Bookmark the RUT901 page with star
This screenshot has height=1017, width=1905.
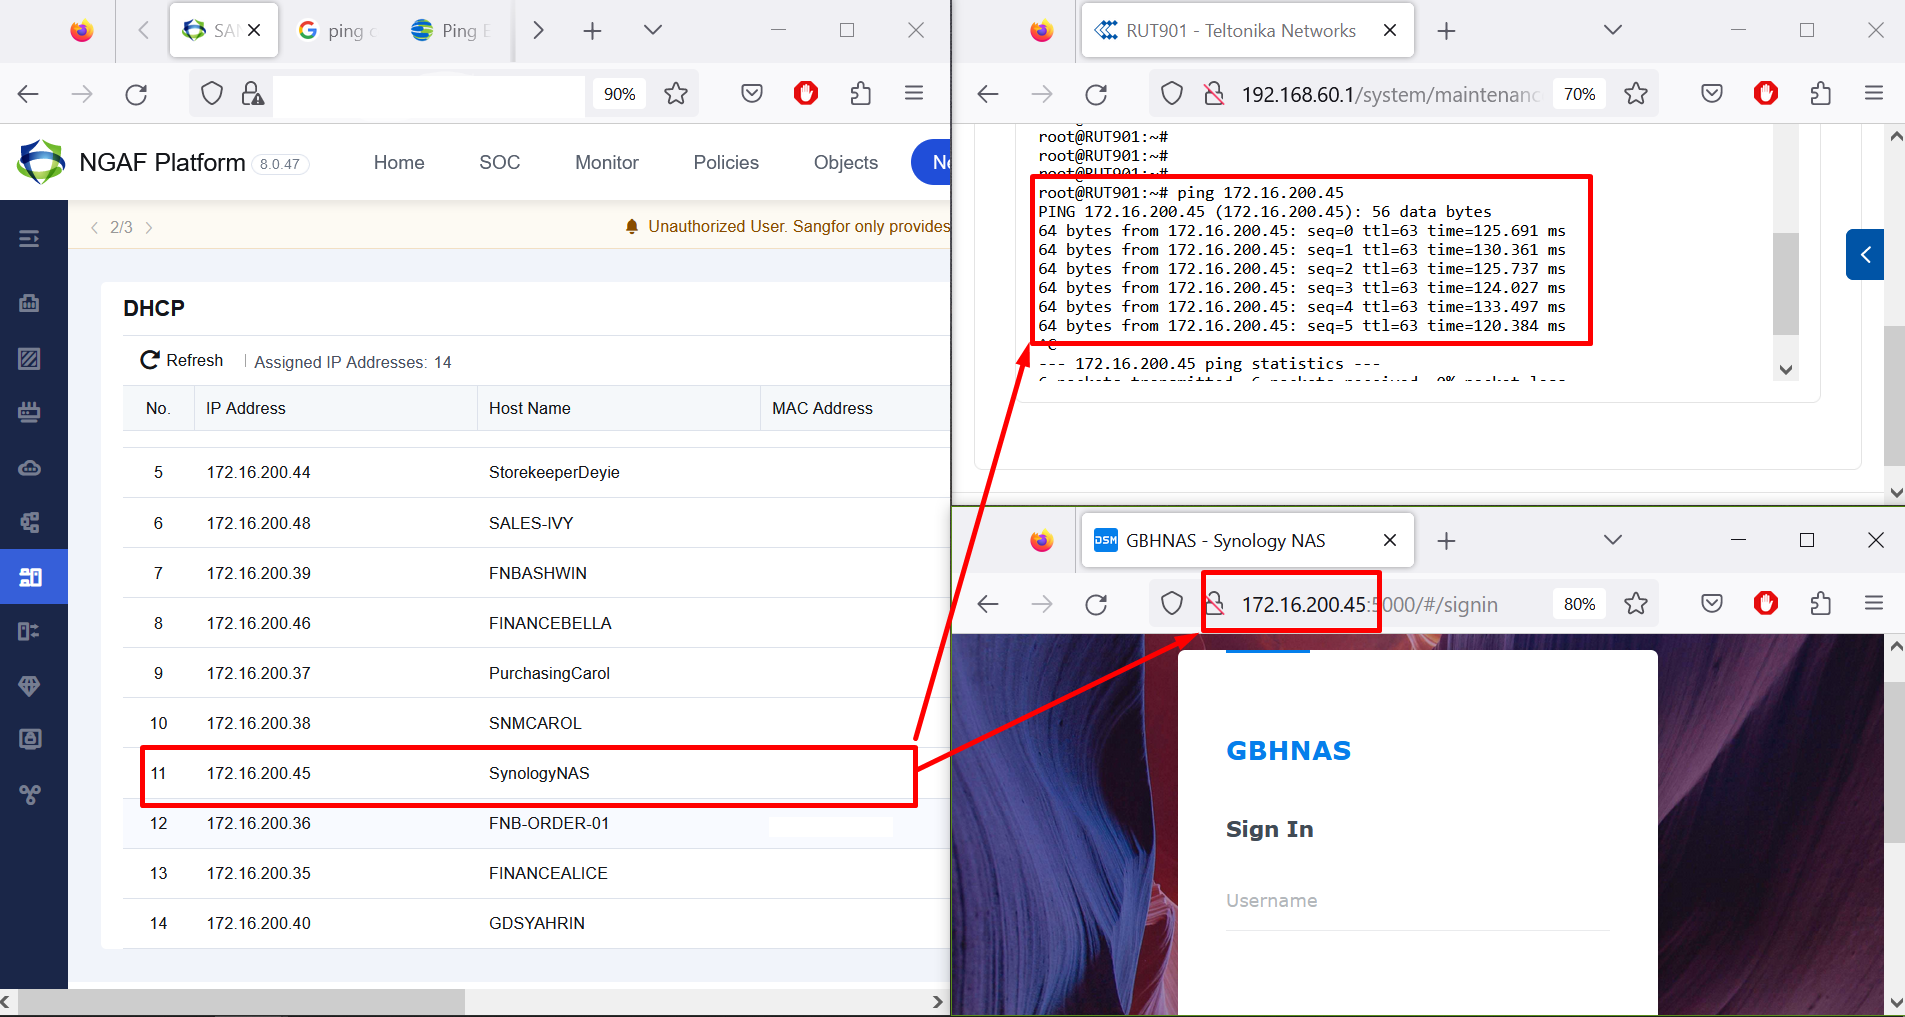tap(1636, 94)
